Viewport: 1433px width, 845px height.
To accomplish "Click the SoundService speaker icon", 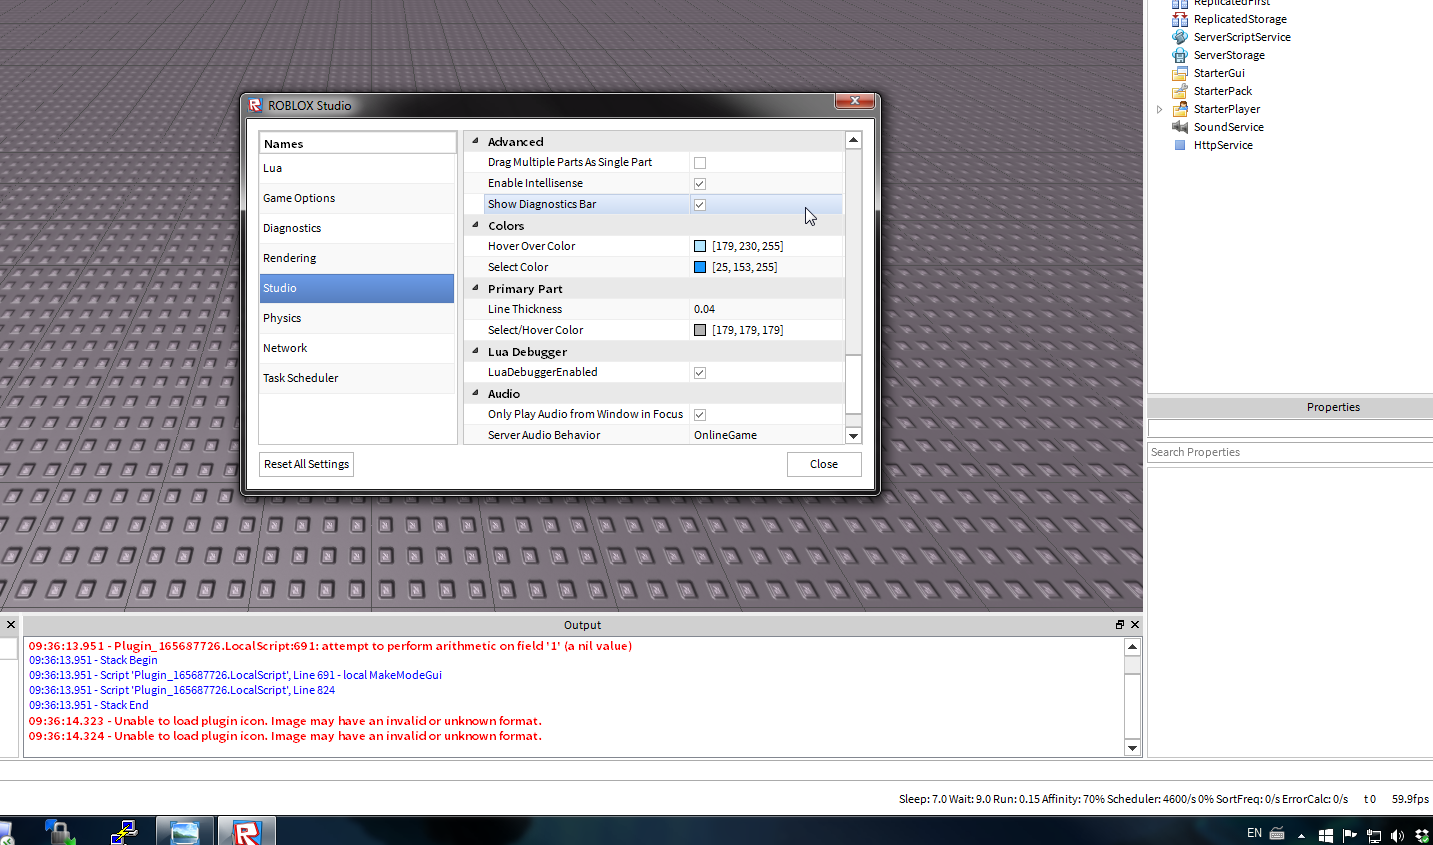I will (1178, 127).
